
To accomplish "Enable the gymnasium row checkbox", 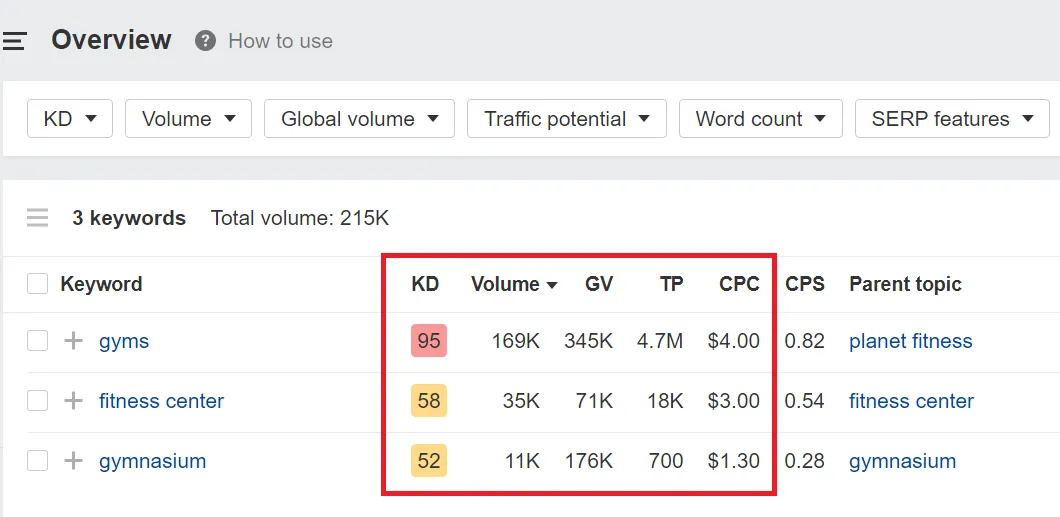I will 37,461.
